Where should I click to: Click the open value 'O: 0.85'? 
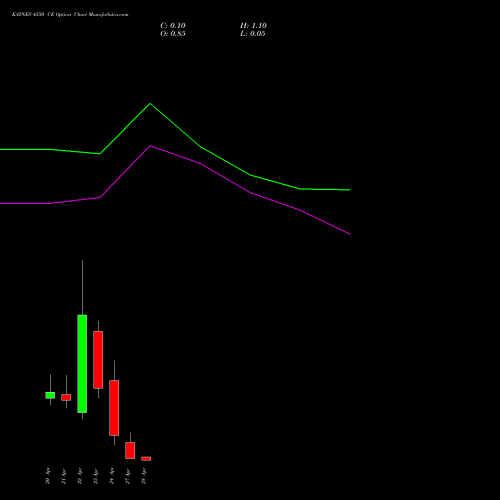click(x=173, y=34)
